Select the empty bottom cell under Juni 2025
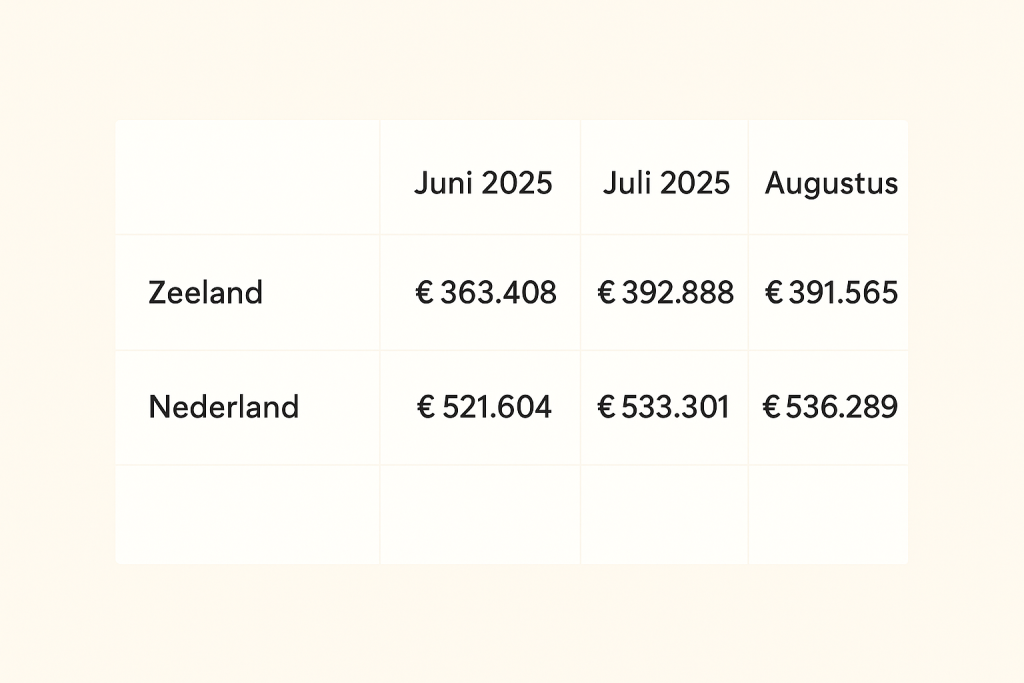This screenshot has width=1024, height=683. pos(480,514)
